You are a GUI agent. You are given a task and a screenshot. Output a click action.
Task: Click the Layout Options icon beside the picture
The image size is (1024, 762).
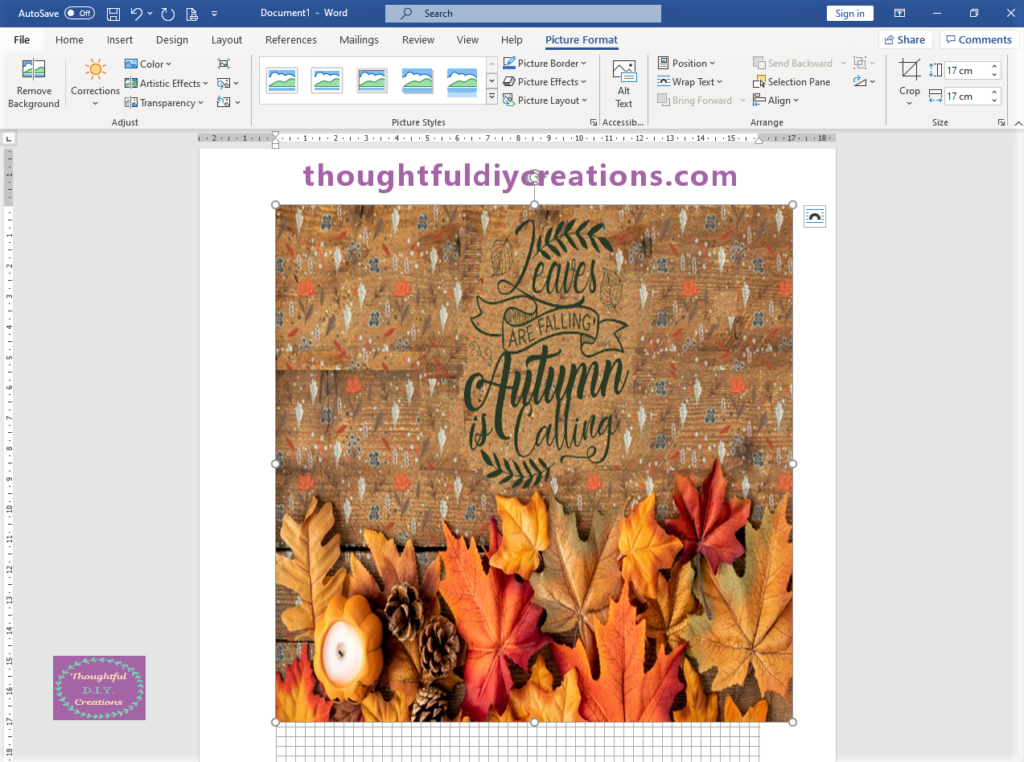pos(815,216)
